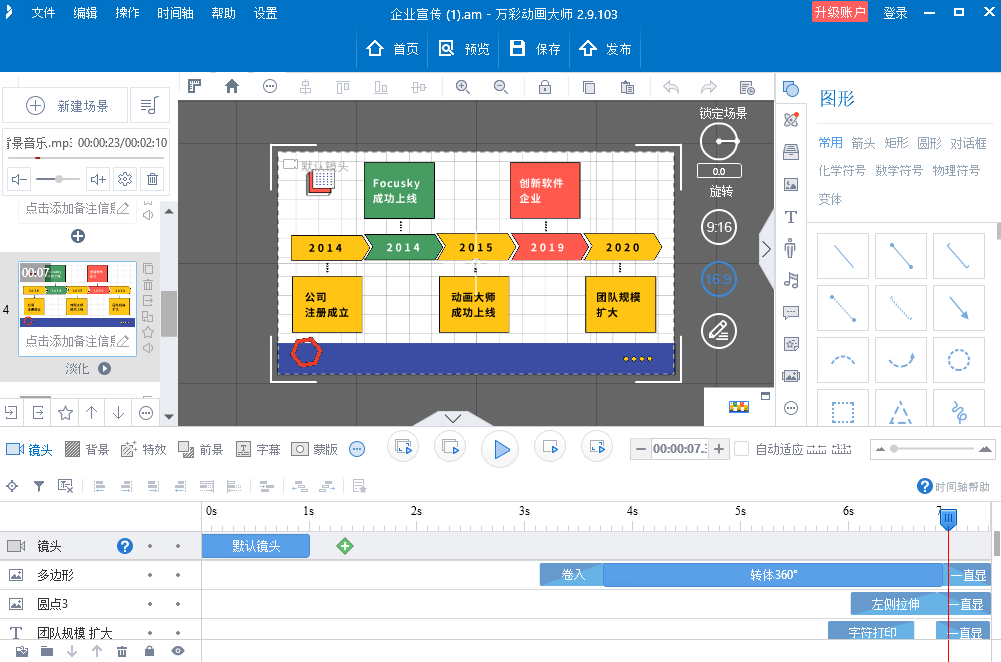The image size is (1001, 662).
Task: Go to 首页 home
Action: pyautogui.click(x=392, y=49)
